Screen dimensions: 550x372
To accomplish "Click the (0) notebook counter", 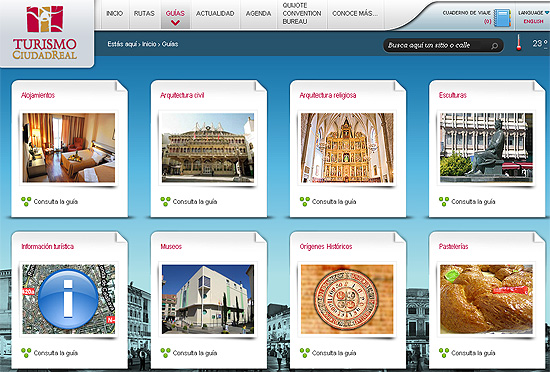I will (487, 22).
